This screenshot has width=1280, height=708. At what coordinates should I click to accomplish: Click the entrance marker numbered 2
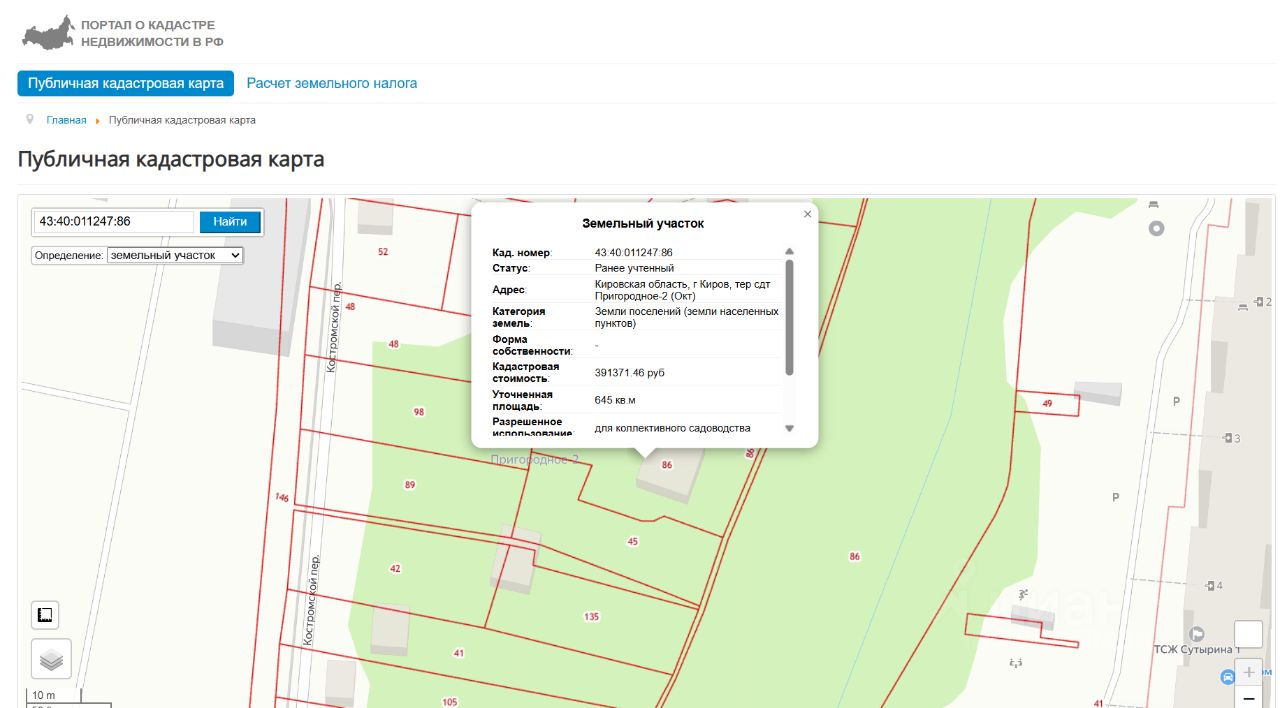(1263, 302)
